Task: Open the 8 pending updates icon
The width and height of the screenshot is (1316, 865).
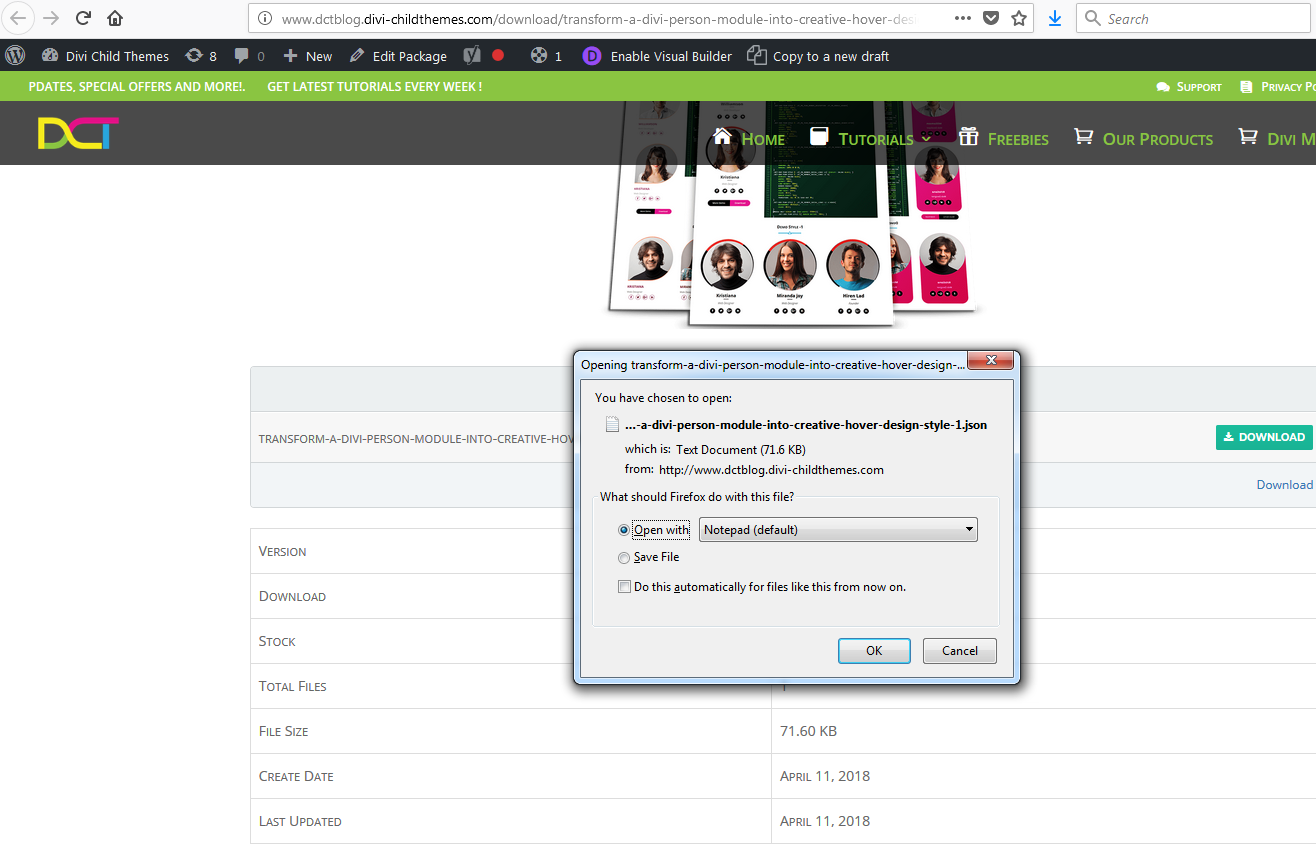Action: click(x=201, y=56)
